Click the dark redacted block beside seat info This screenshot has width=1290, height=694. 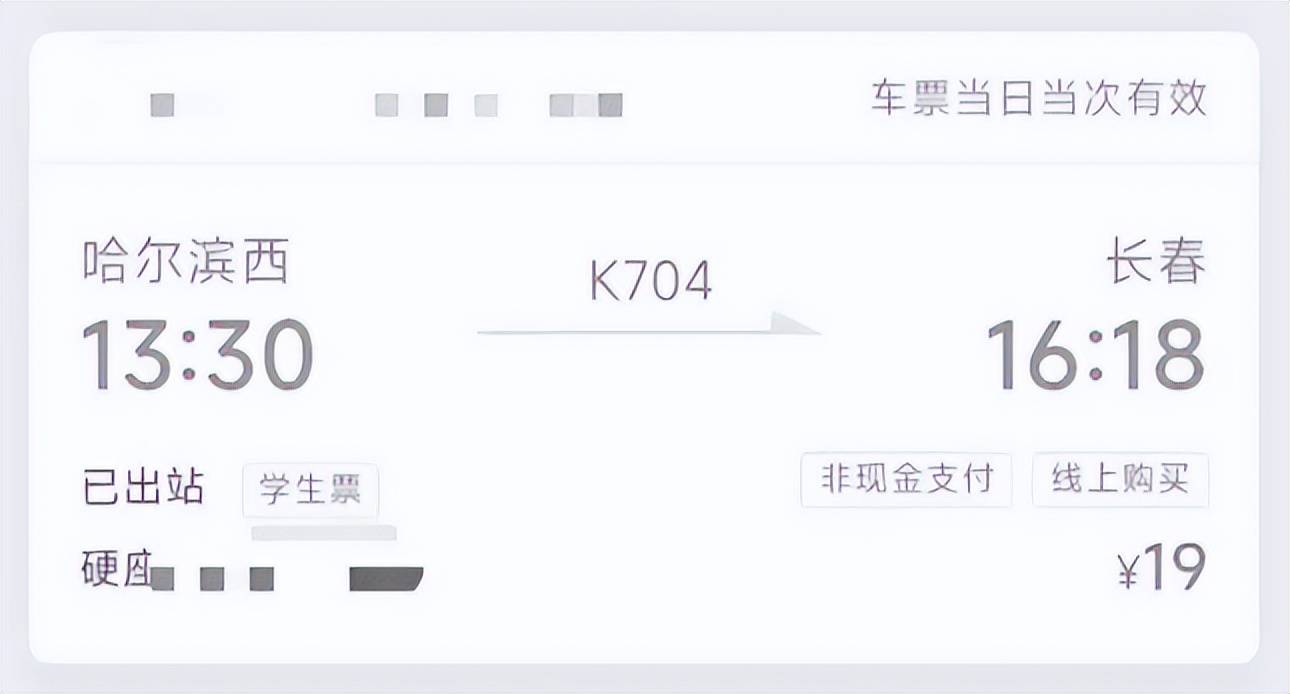(386, 578)
